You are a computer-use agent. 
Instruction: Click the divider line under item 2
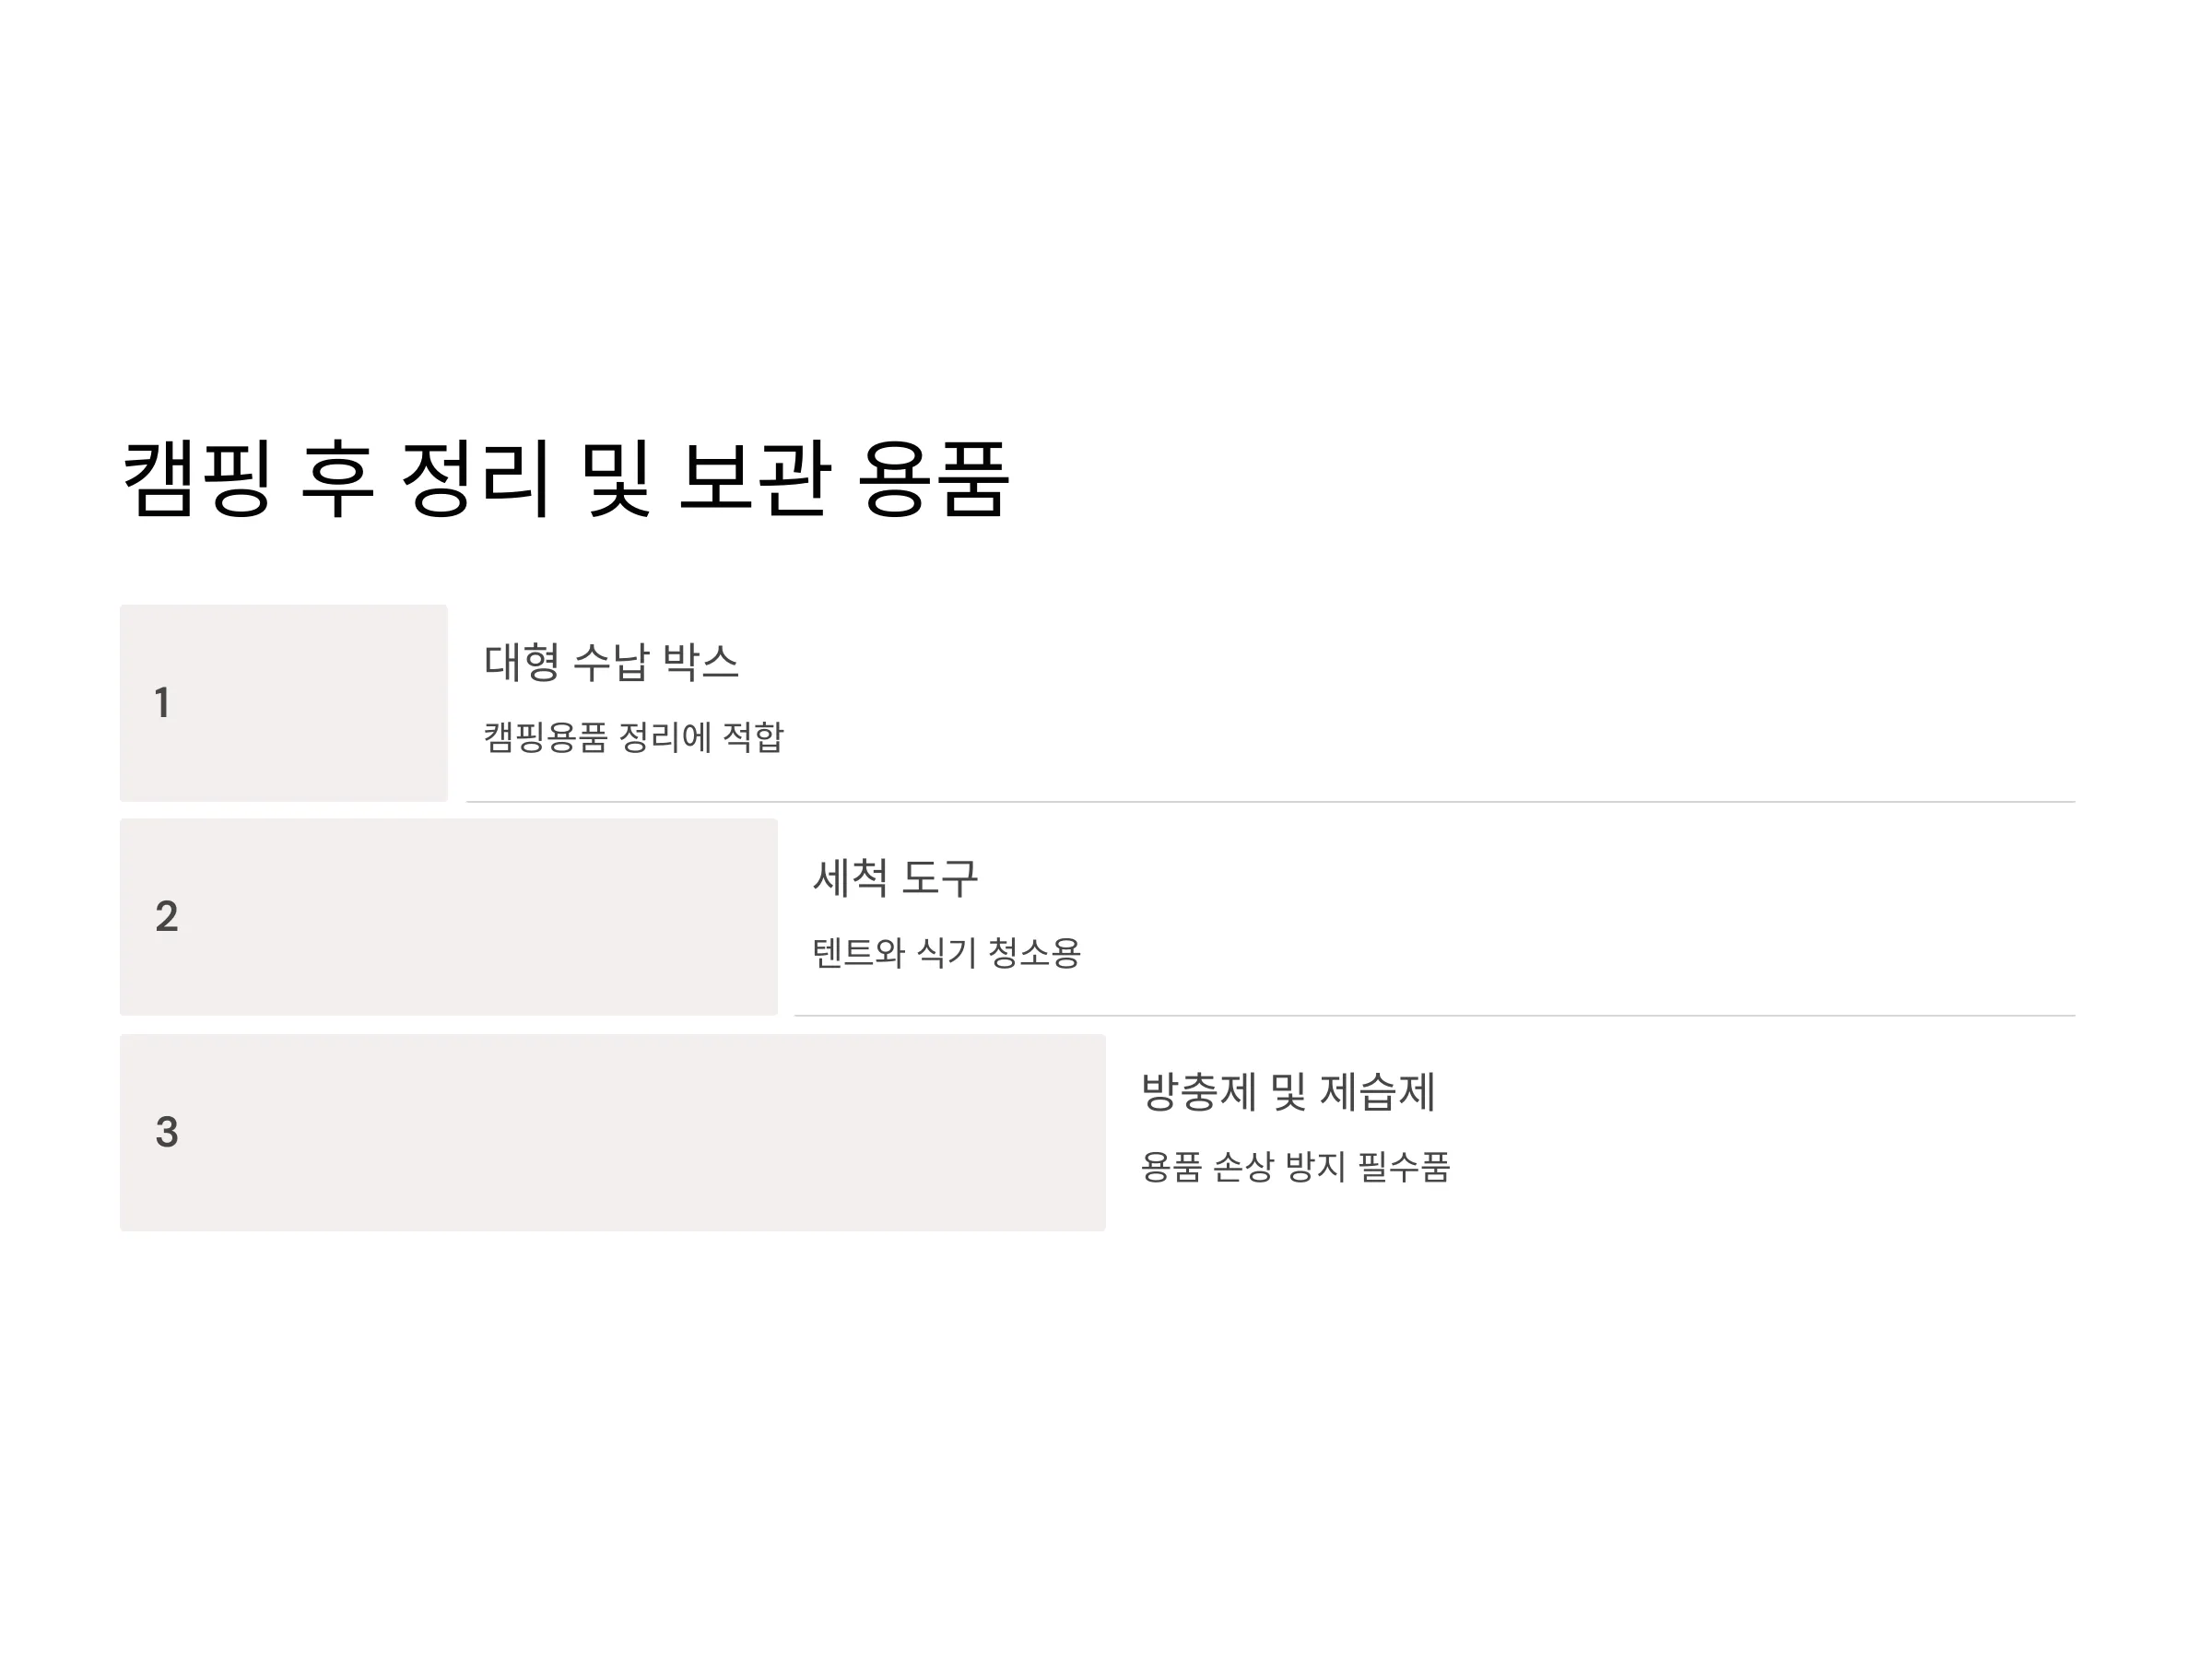(1435, 1016)
